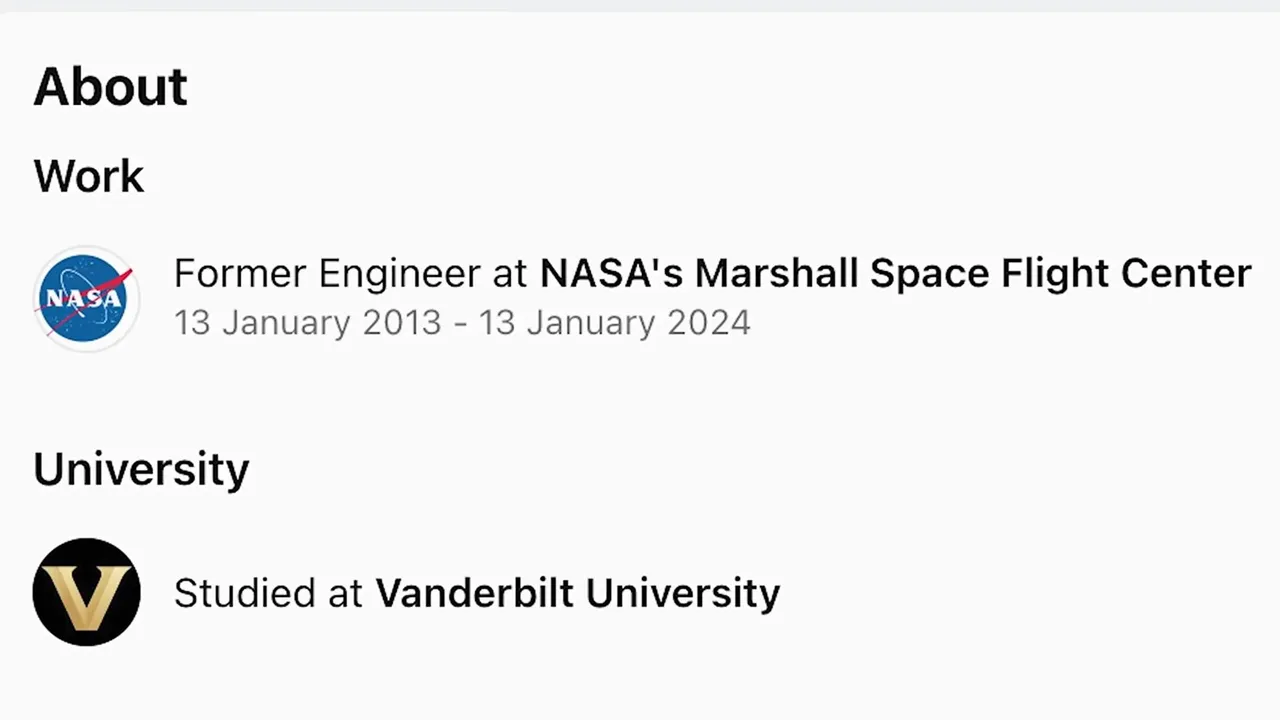This screenshot has width=1280, height=720.
Task: Click the bold word University after Vanderbilt
Action: pos(683,593)
